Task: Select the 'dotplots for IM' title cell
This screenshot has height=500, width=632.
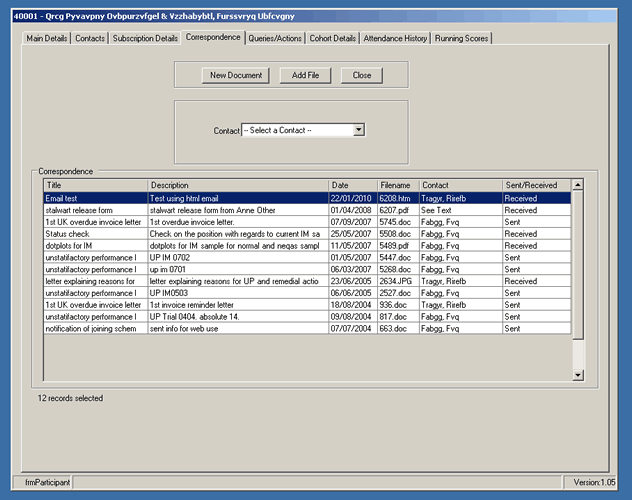Action: click(x=96, y=246)
